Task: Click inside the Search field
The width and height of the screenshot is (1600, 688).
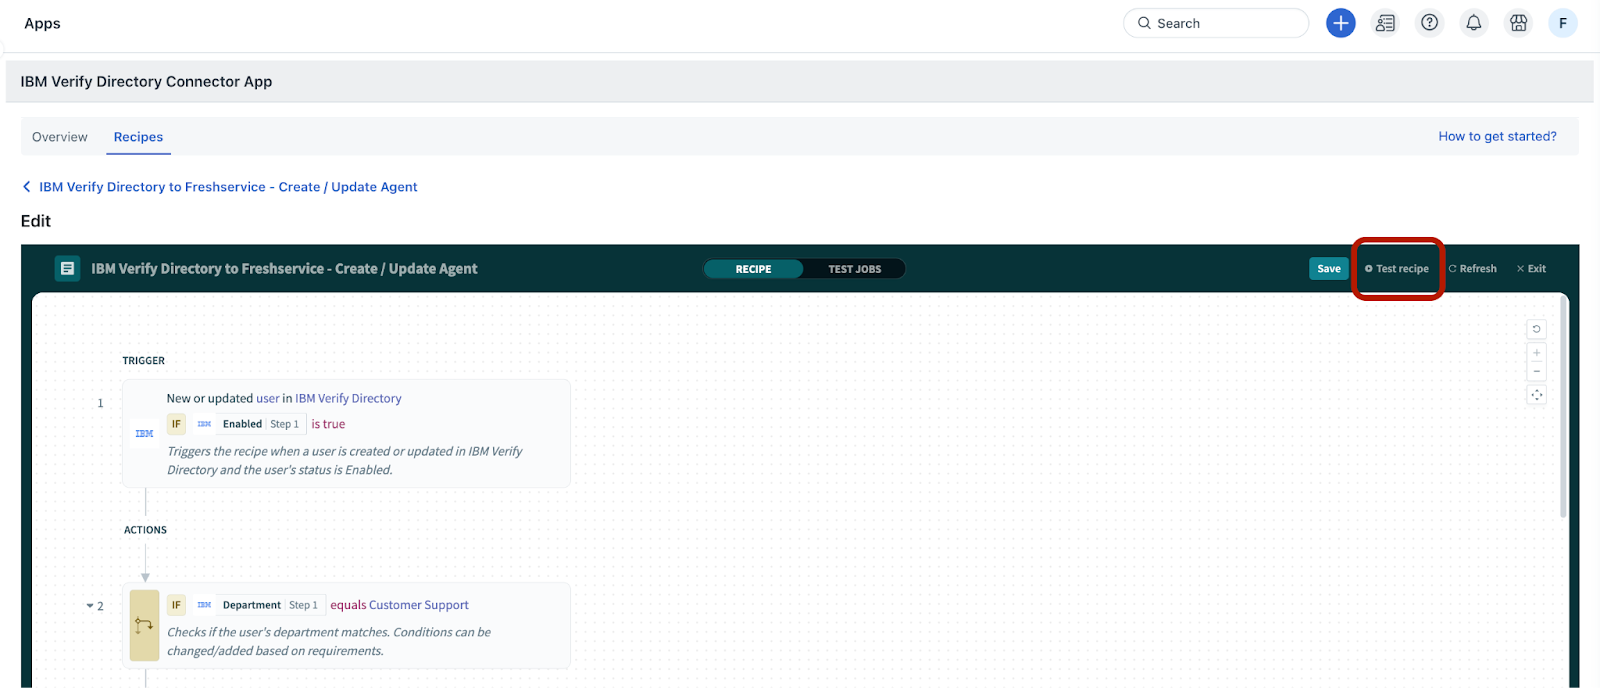Action: [x=1216, y=23]
